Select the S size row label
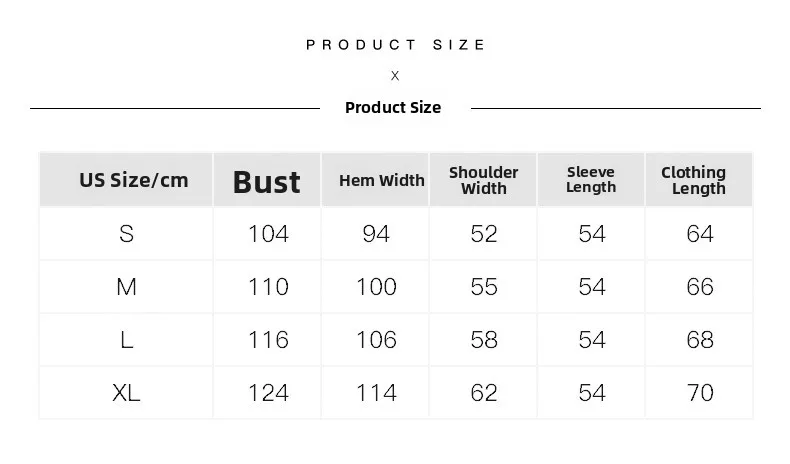The height and width of the screenshot is (464, 790). (126, 234)
